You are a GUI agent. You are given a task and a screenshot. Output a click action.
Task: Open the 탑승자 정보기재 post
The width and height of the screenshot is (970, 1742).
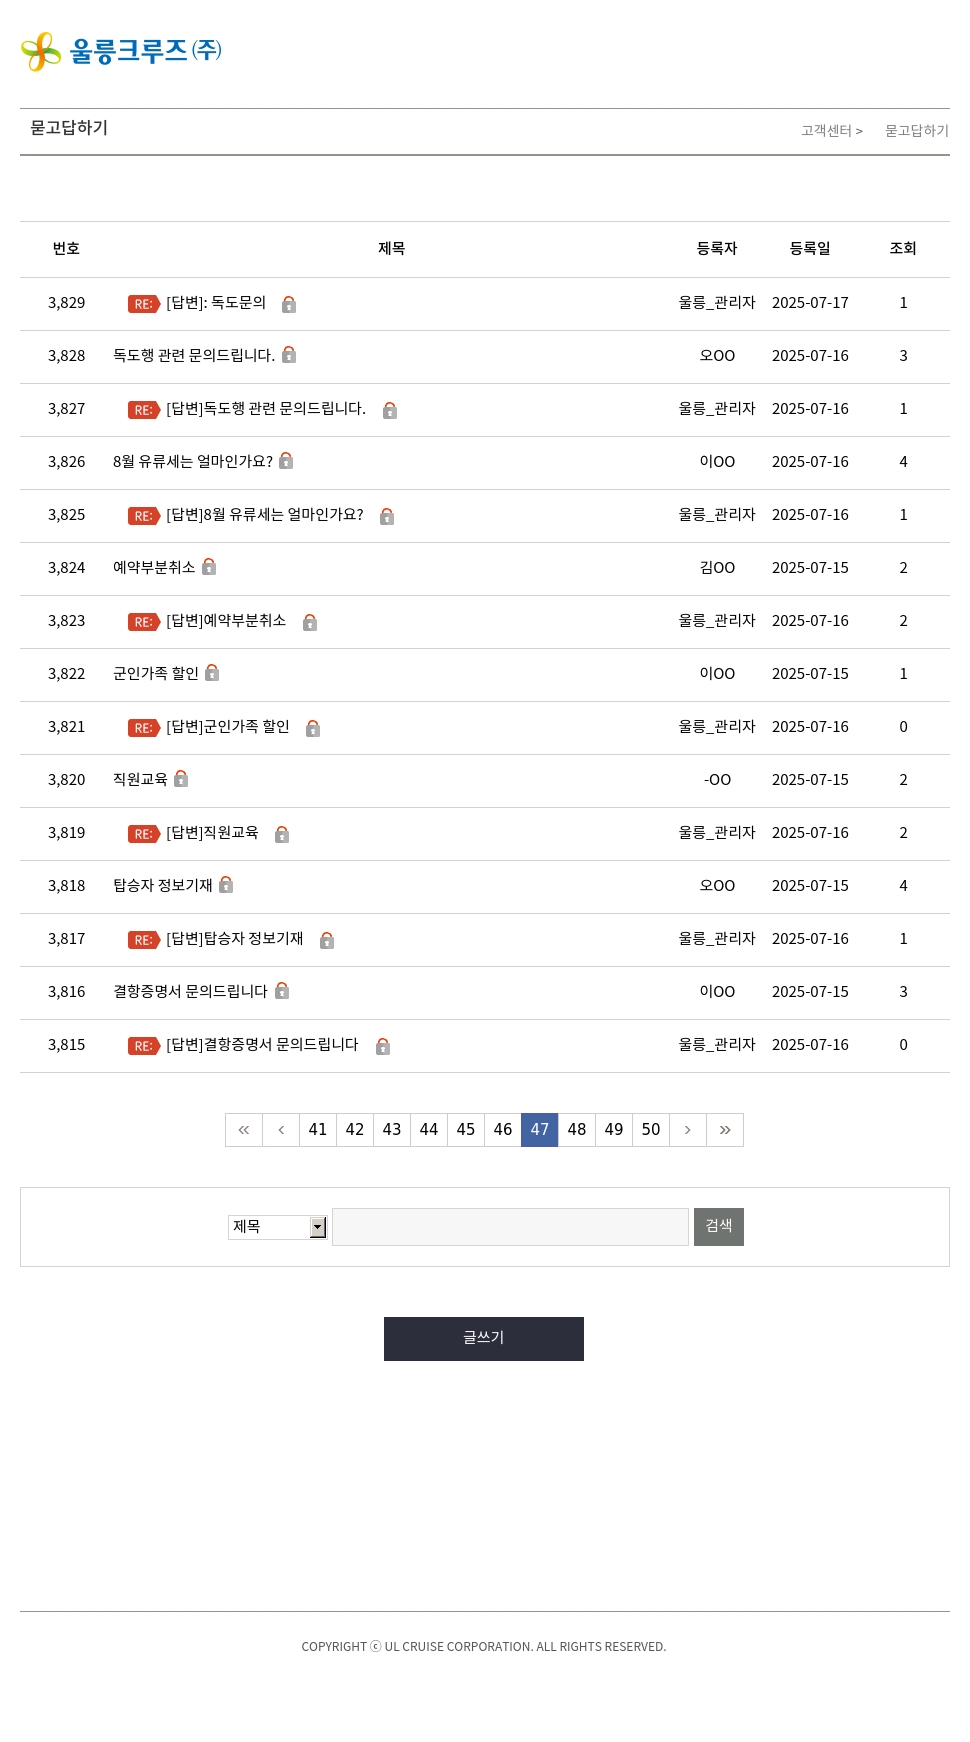163,886
